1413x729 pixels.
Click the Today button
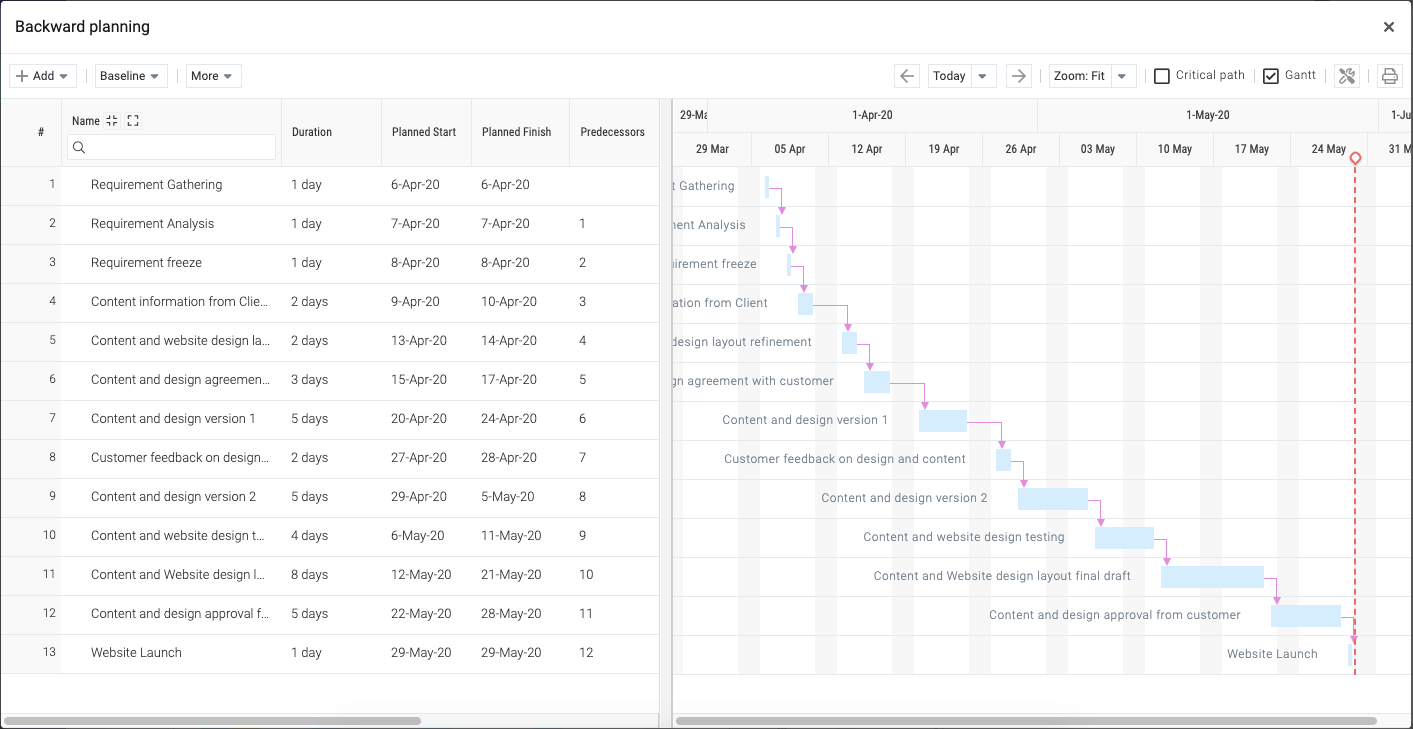[x=949, y=76]
